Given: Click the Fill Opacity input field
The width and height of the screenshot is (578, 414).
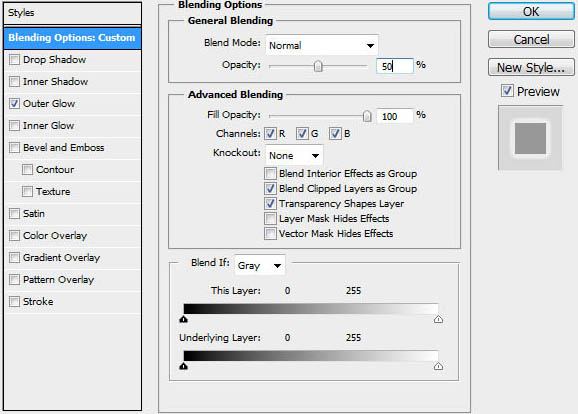Looking at the screenshot, I should point(395,116).
